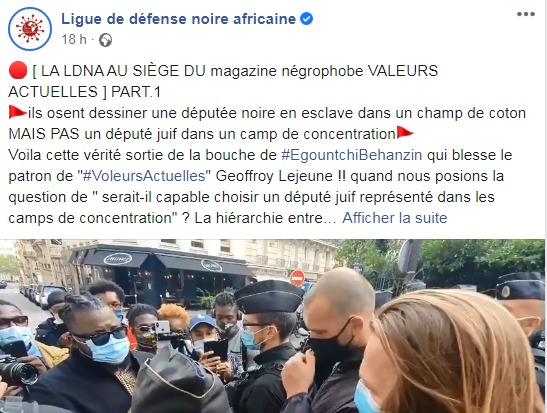The width and height of the screenshot is (547, 413).
Task: Click the LDNA page profile picture
Action: pyautogui.click(x=30, y=29)
